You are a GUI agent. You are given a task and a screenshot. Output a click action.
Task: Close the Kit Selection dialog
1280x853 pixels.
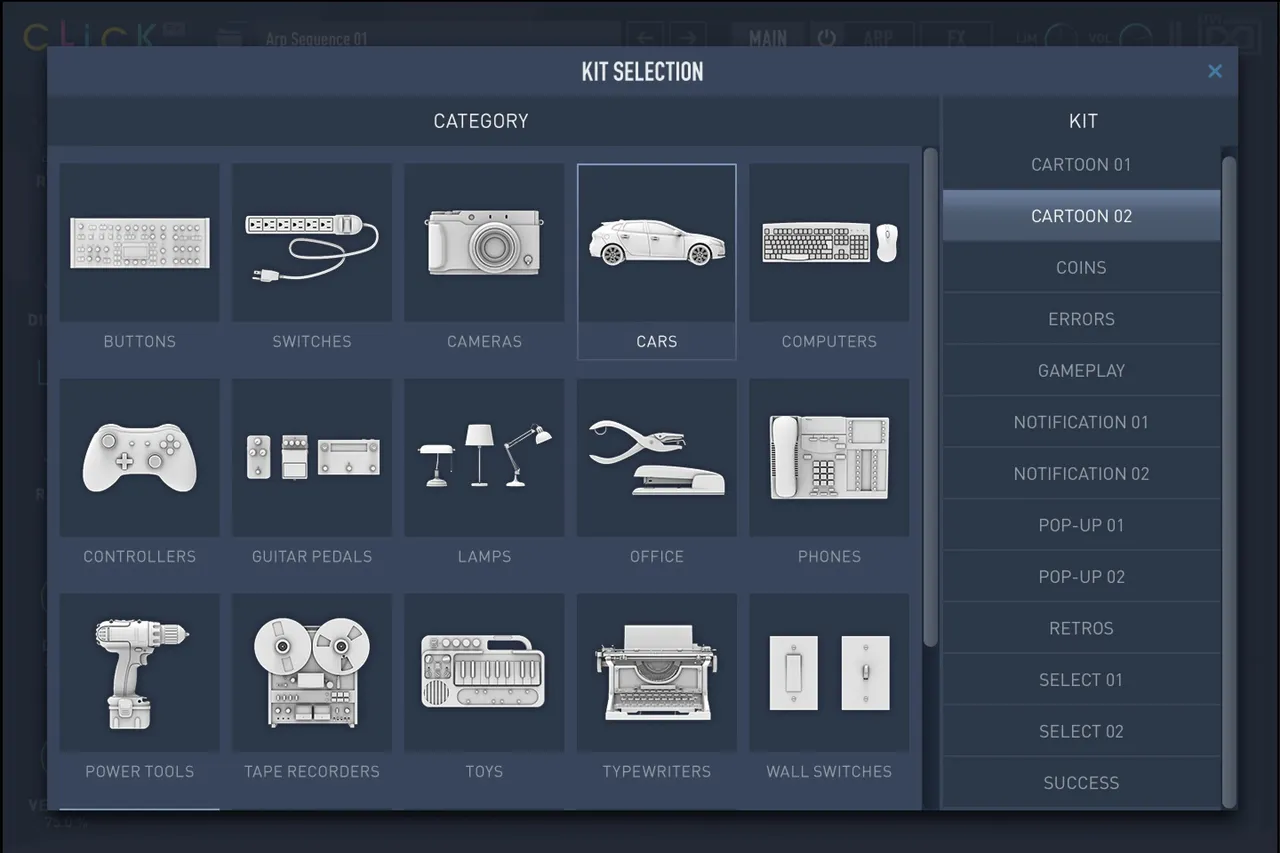tap(1215, 71)
